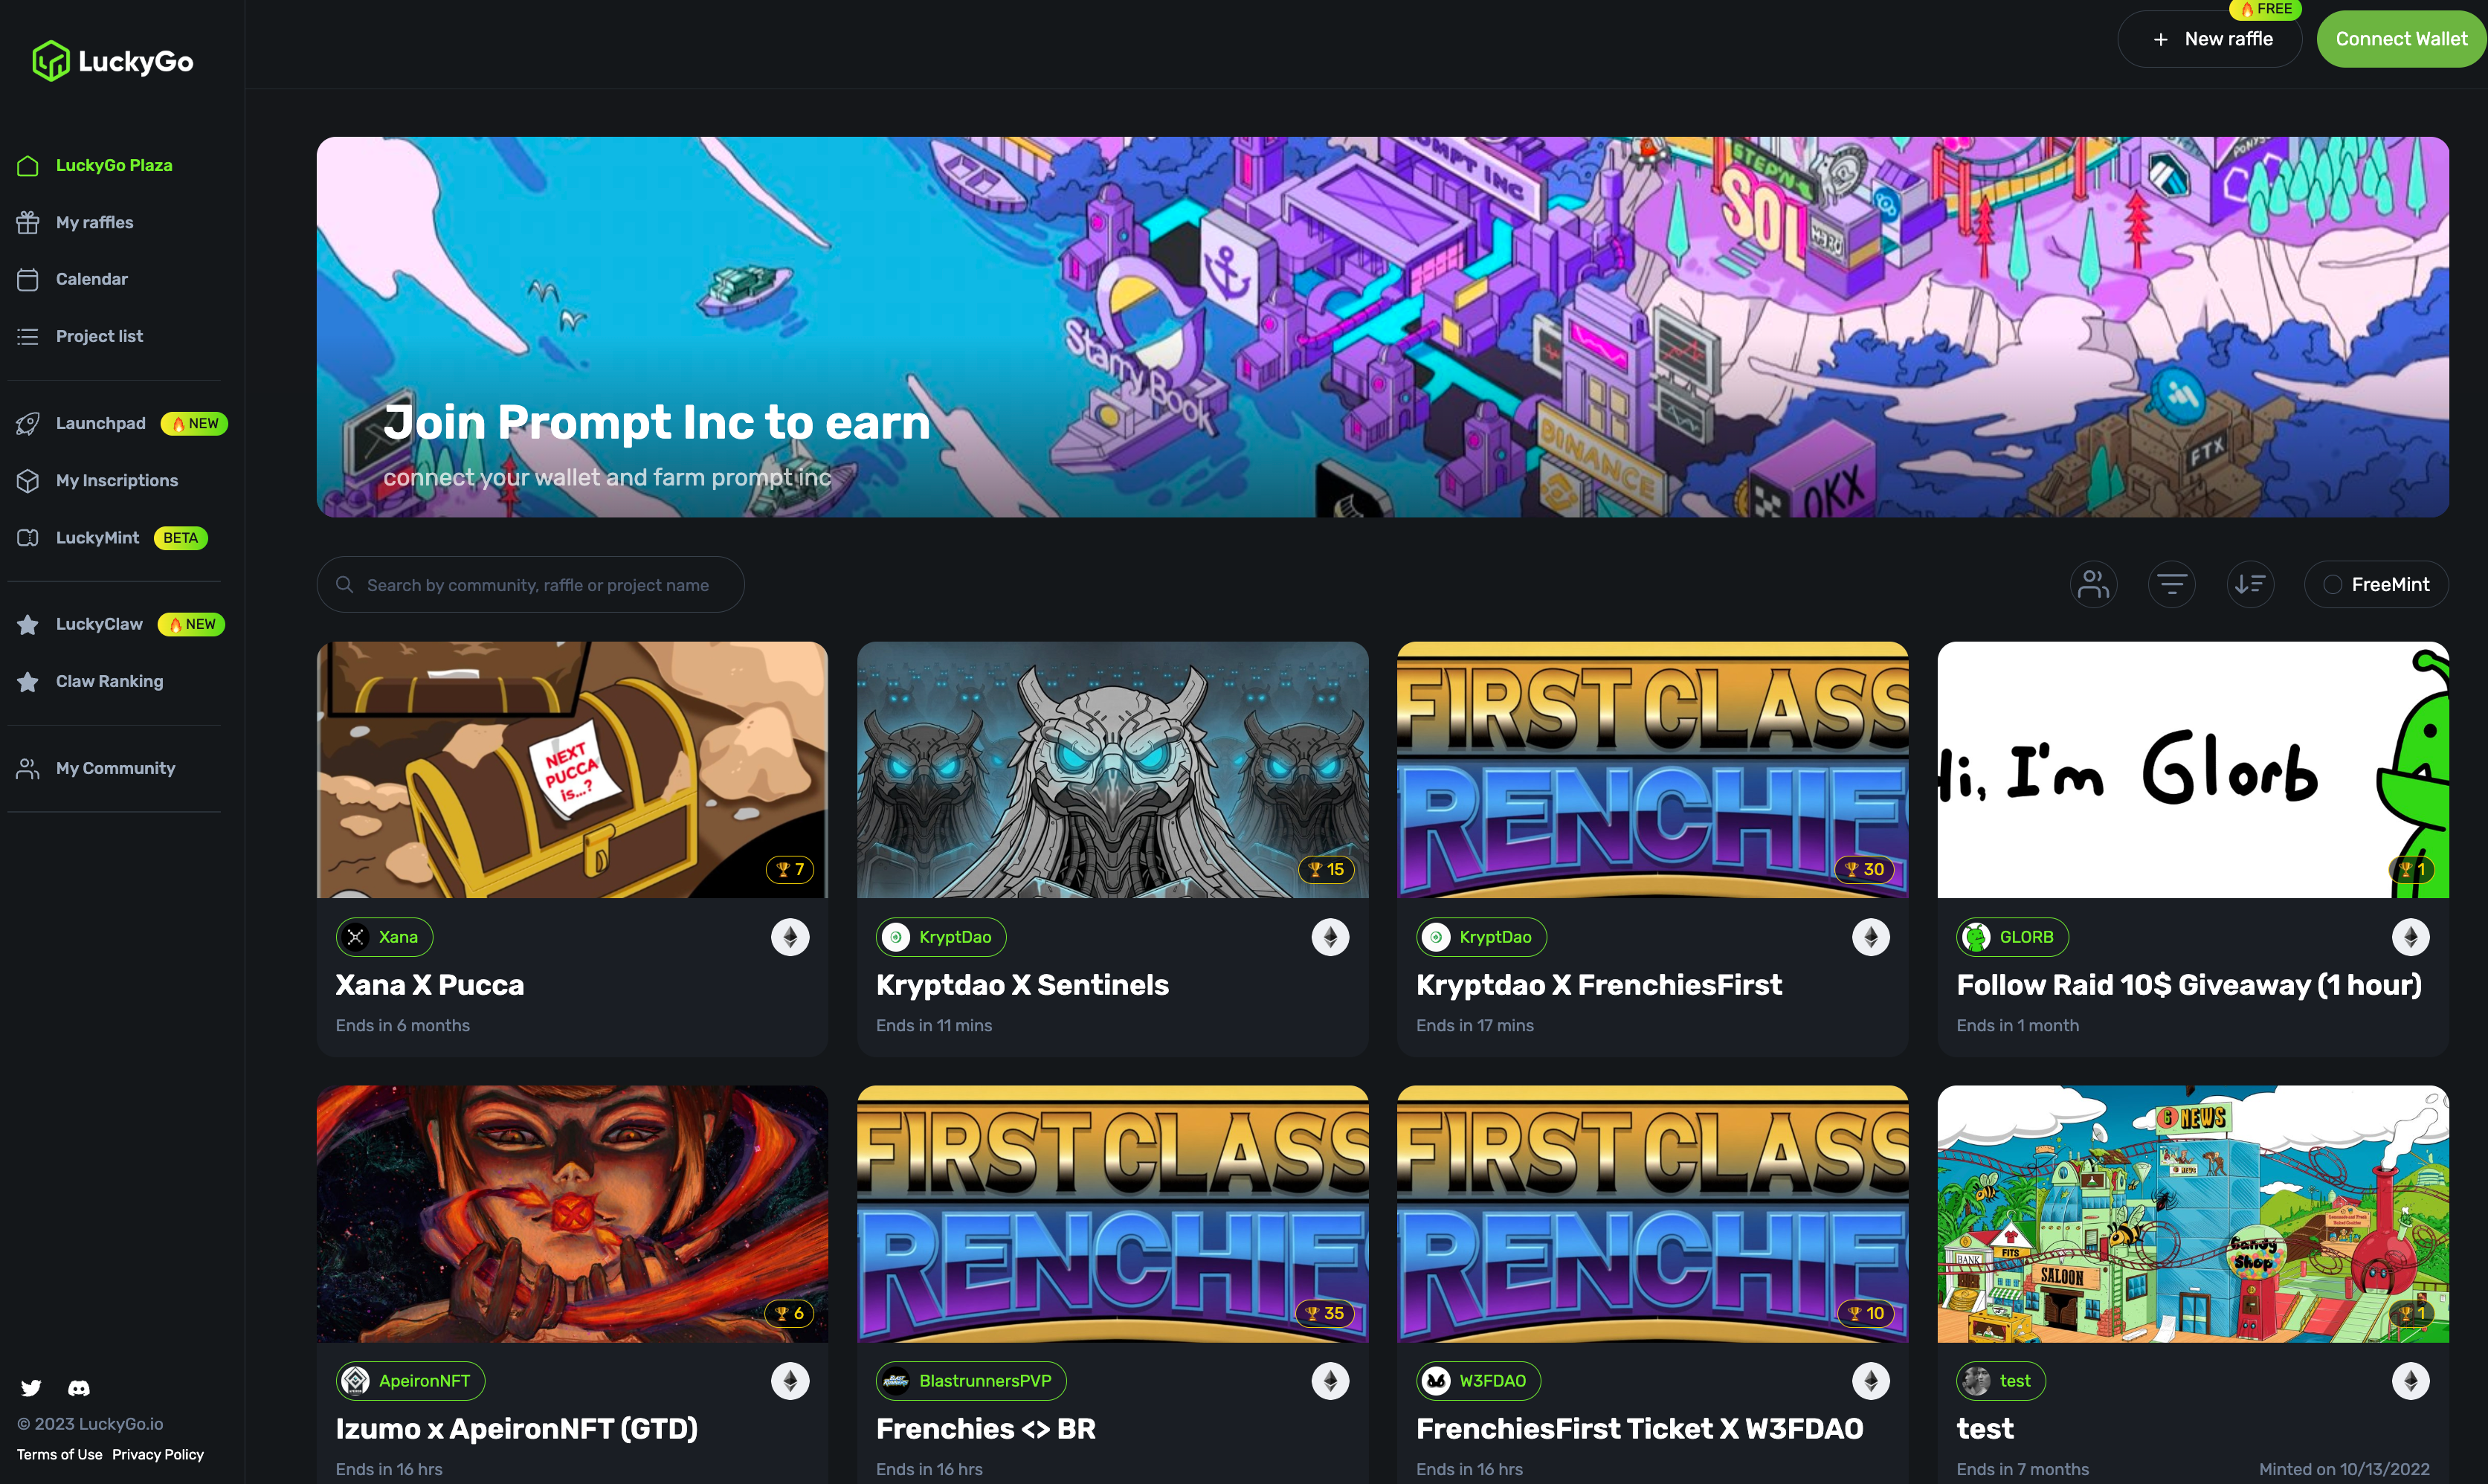The height and width of the screenshot is (1484, 2488).
Task: Open Follow Raid 10$ Giveaway title
Action: click(x=2189, y=985)
